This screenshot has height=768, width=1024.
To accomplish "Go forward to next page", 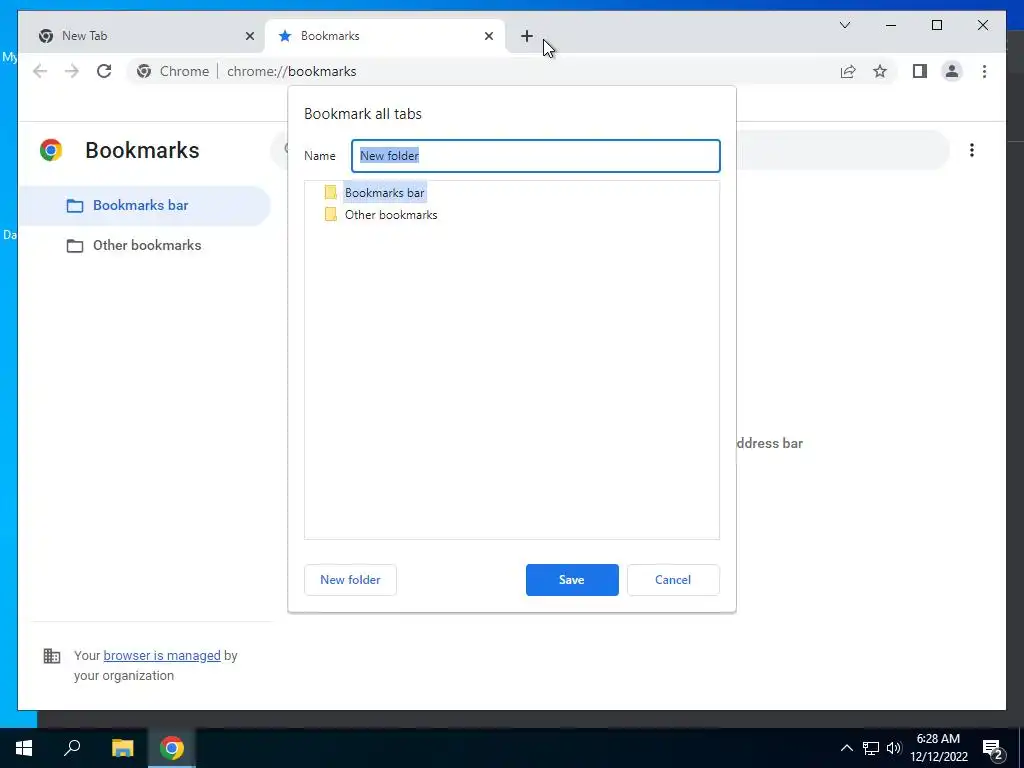I will [x=72, y=71].
